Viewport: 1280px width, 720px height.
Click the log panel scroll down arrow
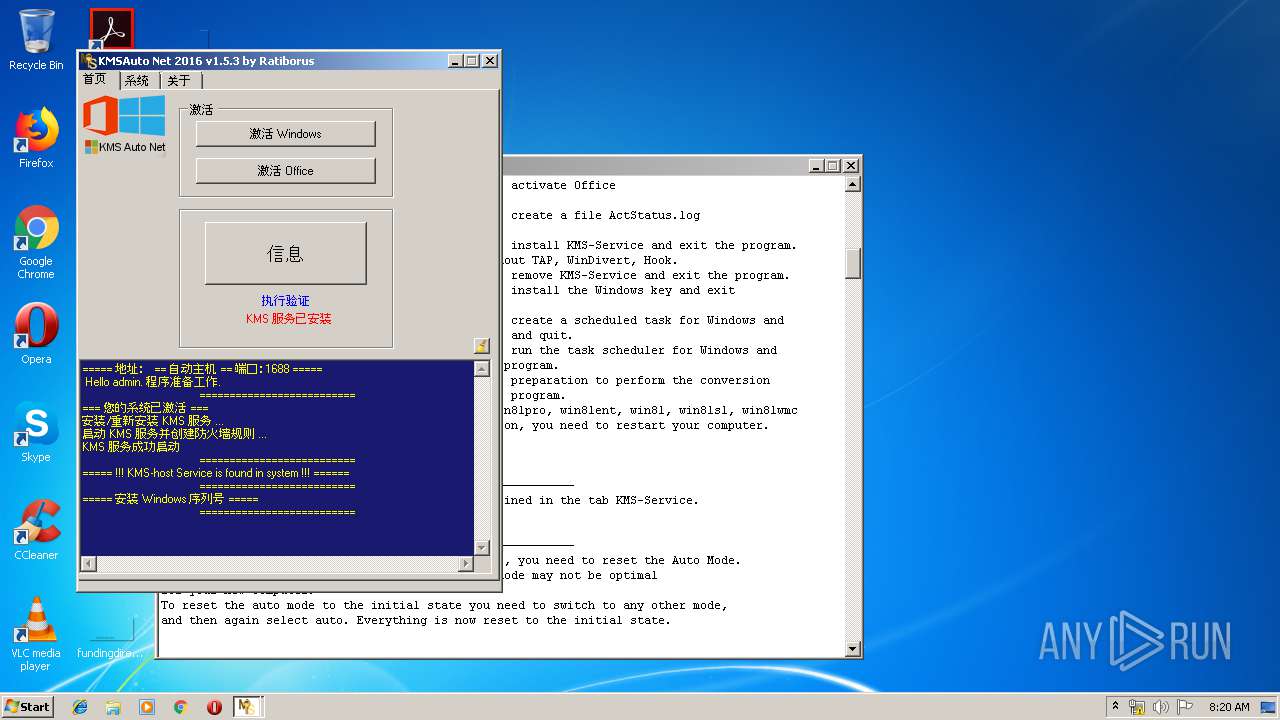click(x=482, y=547)
